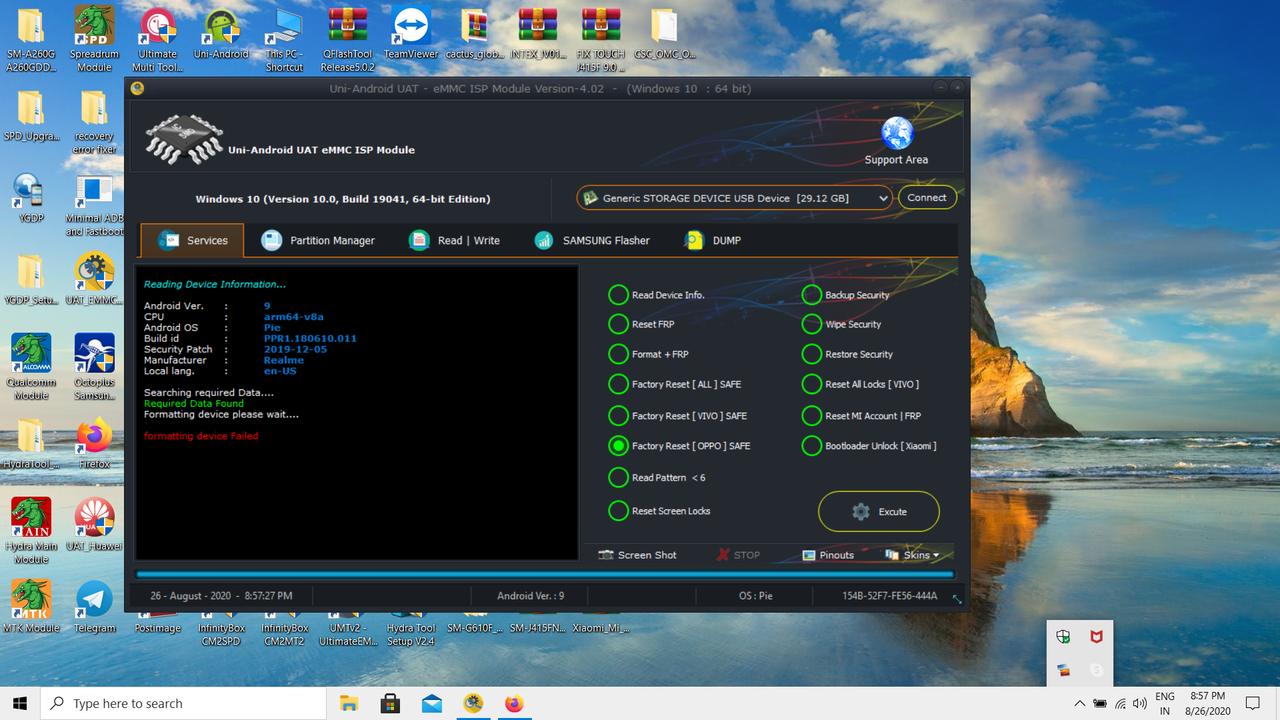Switch to the Services tab

click(191, 240)
